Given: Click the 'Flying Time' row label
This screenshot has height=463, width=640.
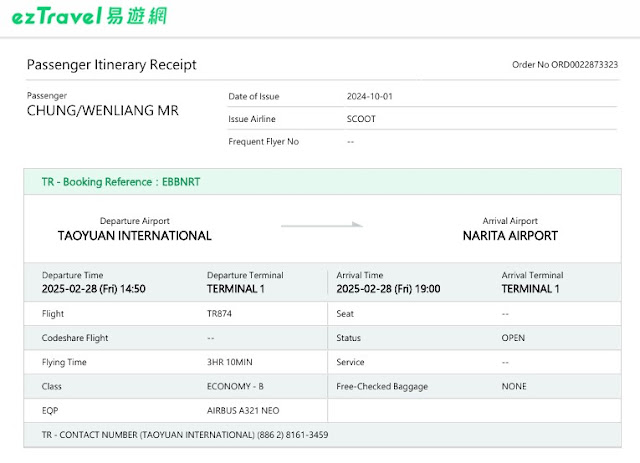Looking at the screenshot, I should click(x=64, y=362).
